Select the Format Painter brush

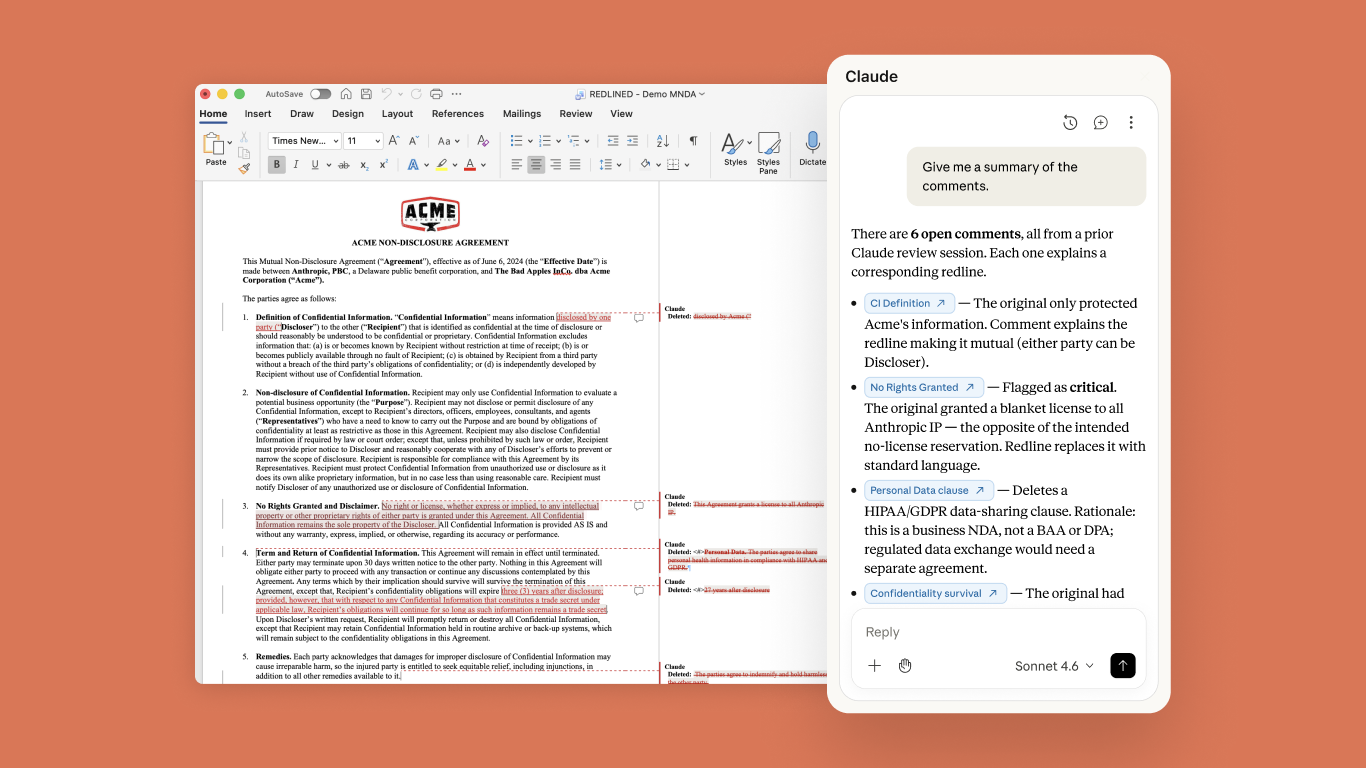tap(244, 168)
